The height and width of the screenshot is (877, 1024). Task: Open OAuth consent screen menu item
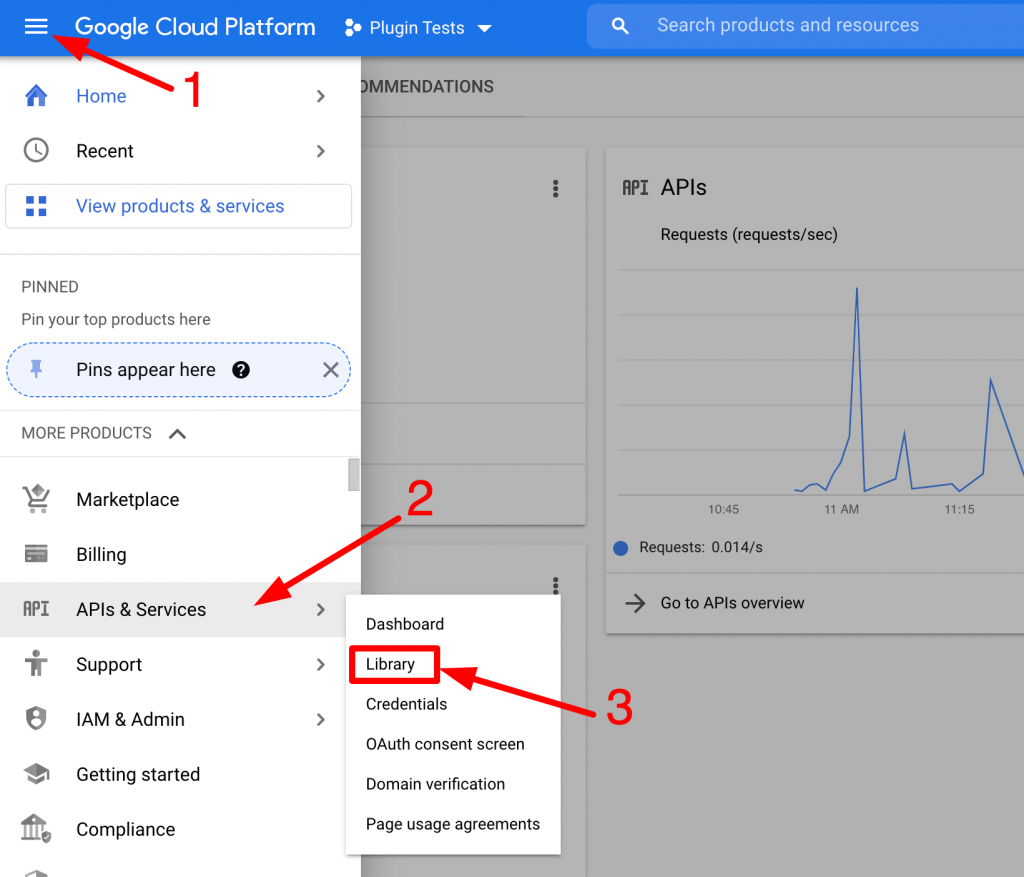click(x=444, y=744)
